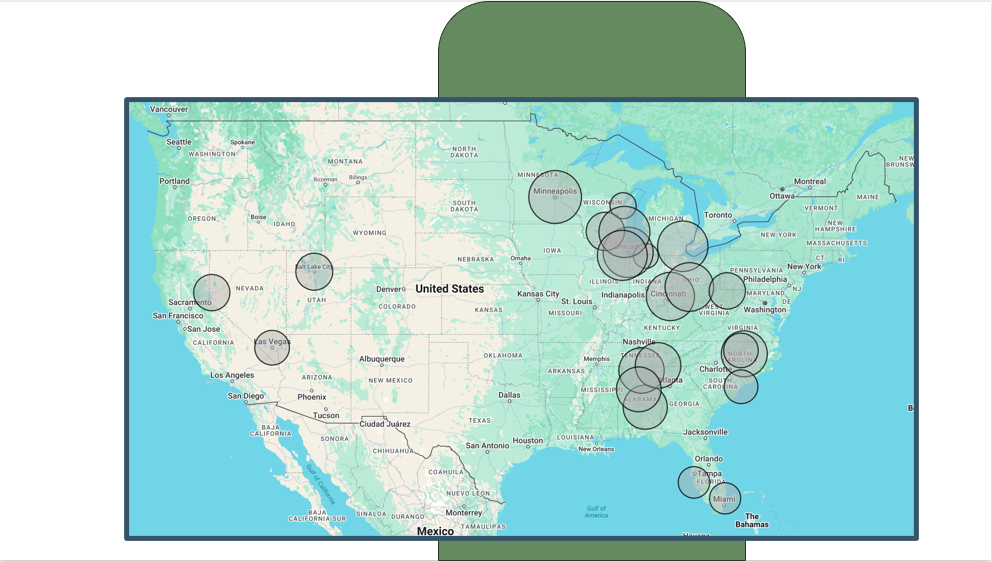Select the San Francisco label
This screenshot has width=992, height=562.
click(x=178, y=316)
